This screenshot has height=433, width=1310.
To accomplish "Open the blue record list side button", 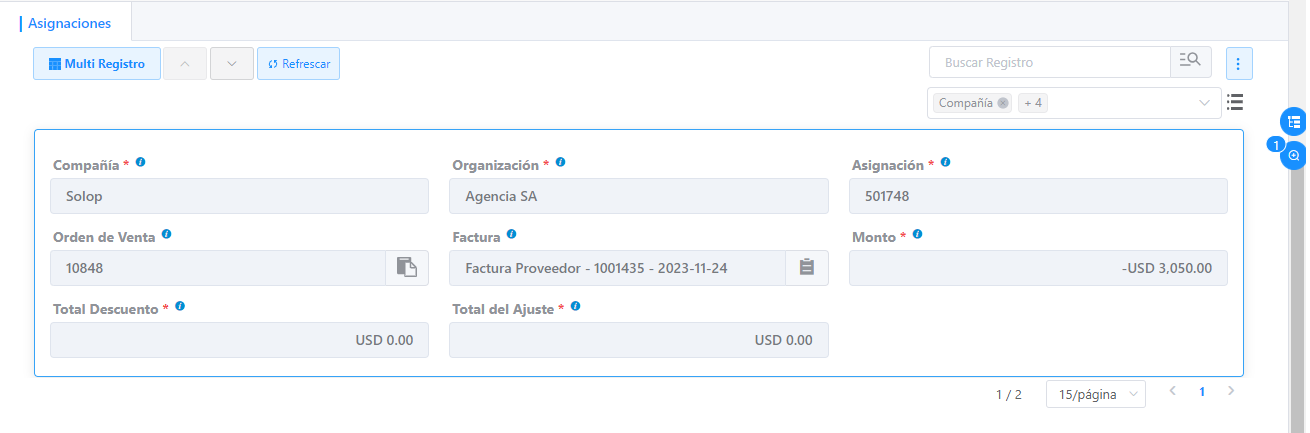I will [1294, 122].
